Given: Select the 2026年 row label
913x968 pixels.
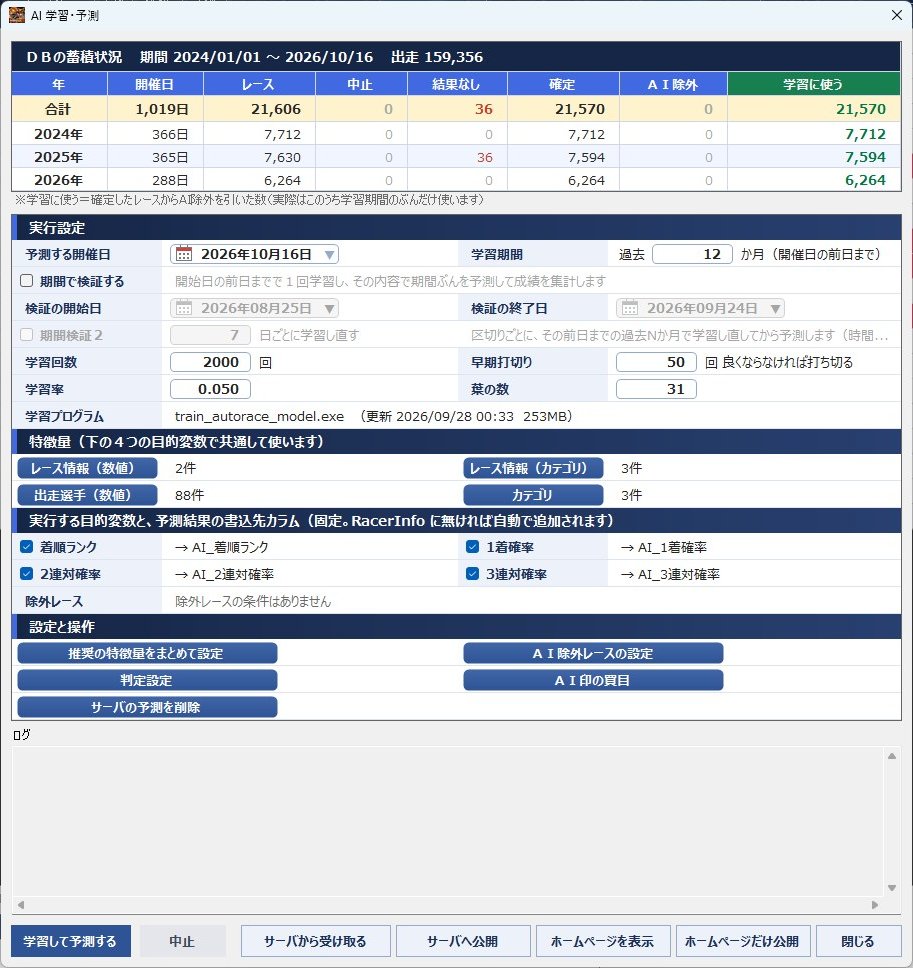Looking at the screenshot, I should (x=59, y=180).
